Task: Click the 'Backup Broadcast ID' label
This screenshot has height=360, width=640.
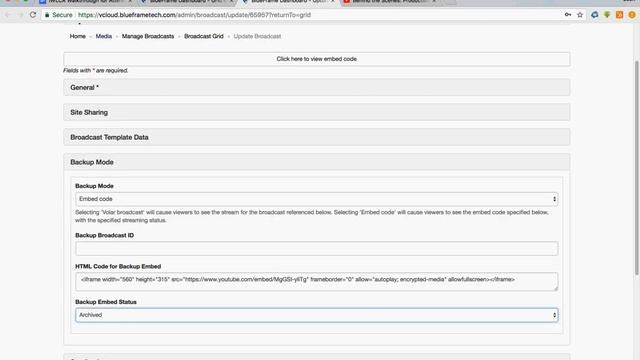Action: [104, 235]
